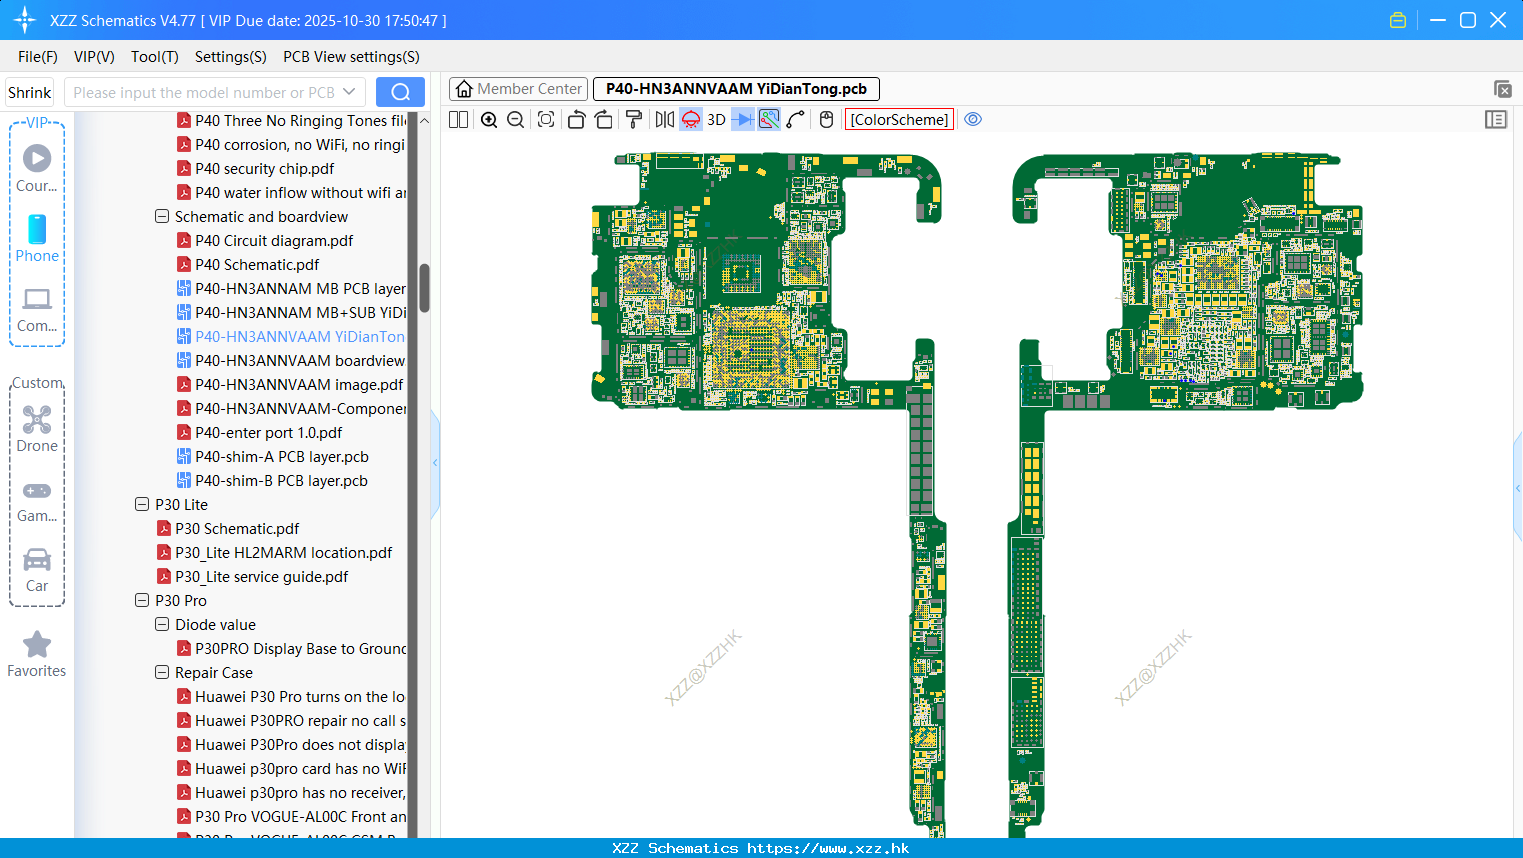Open the www.xzz.hk link in status bar

tap(828, 848)
